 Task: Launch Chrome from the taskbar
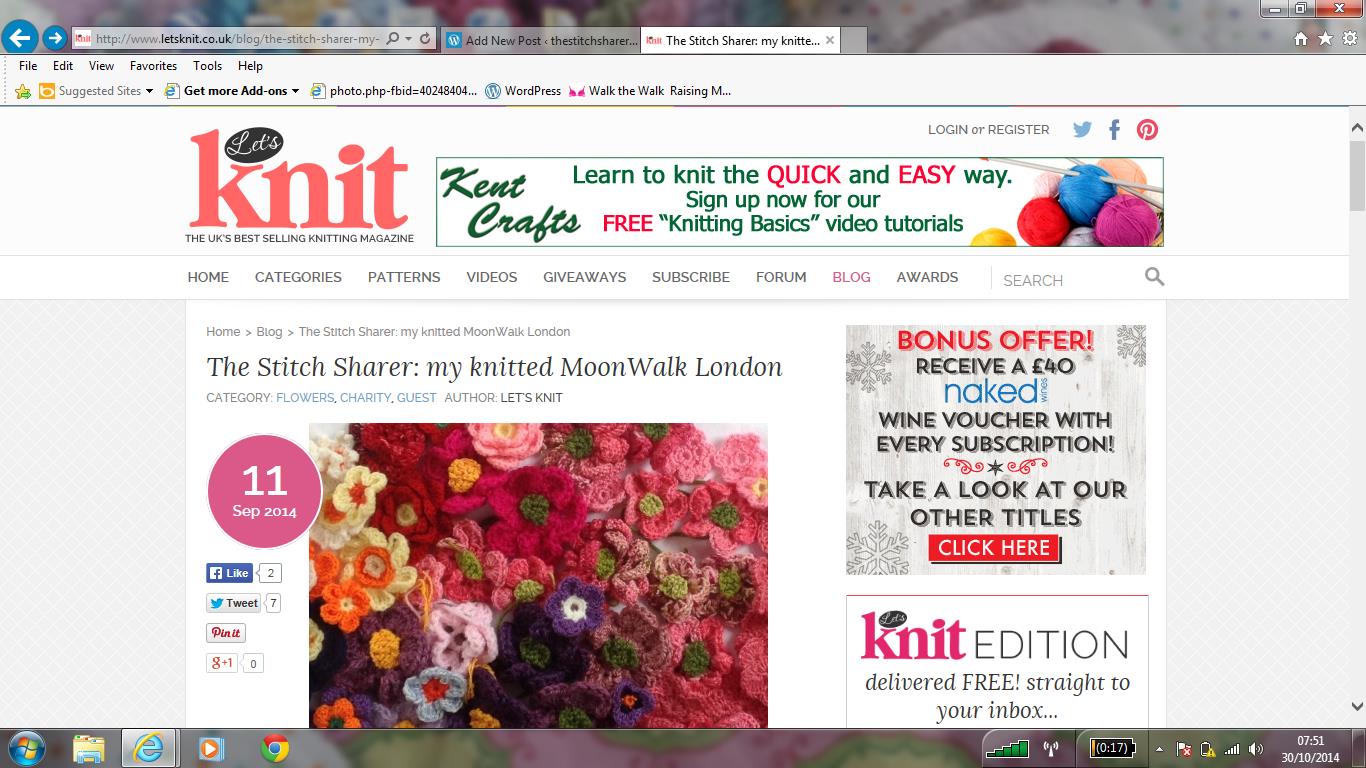pyautogui.click(x=275, y=747)
